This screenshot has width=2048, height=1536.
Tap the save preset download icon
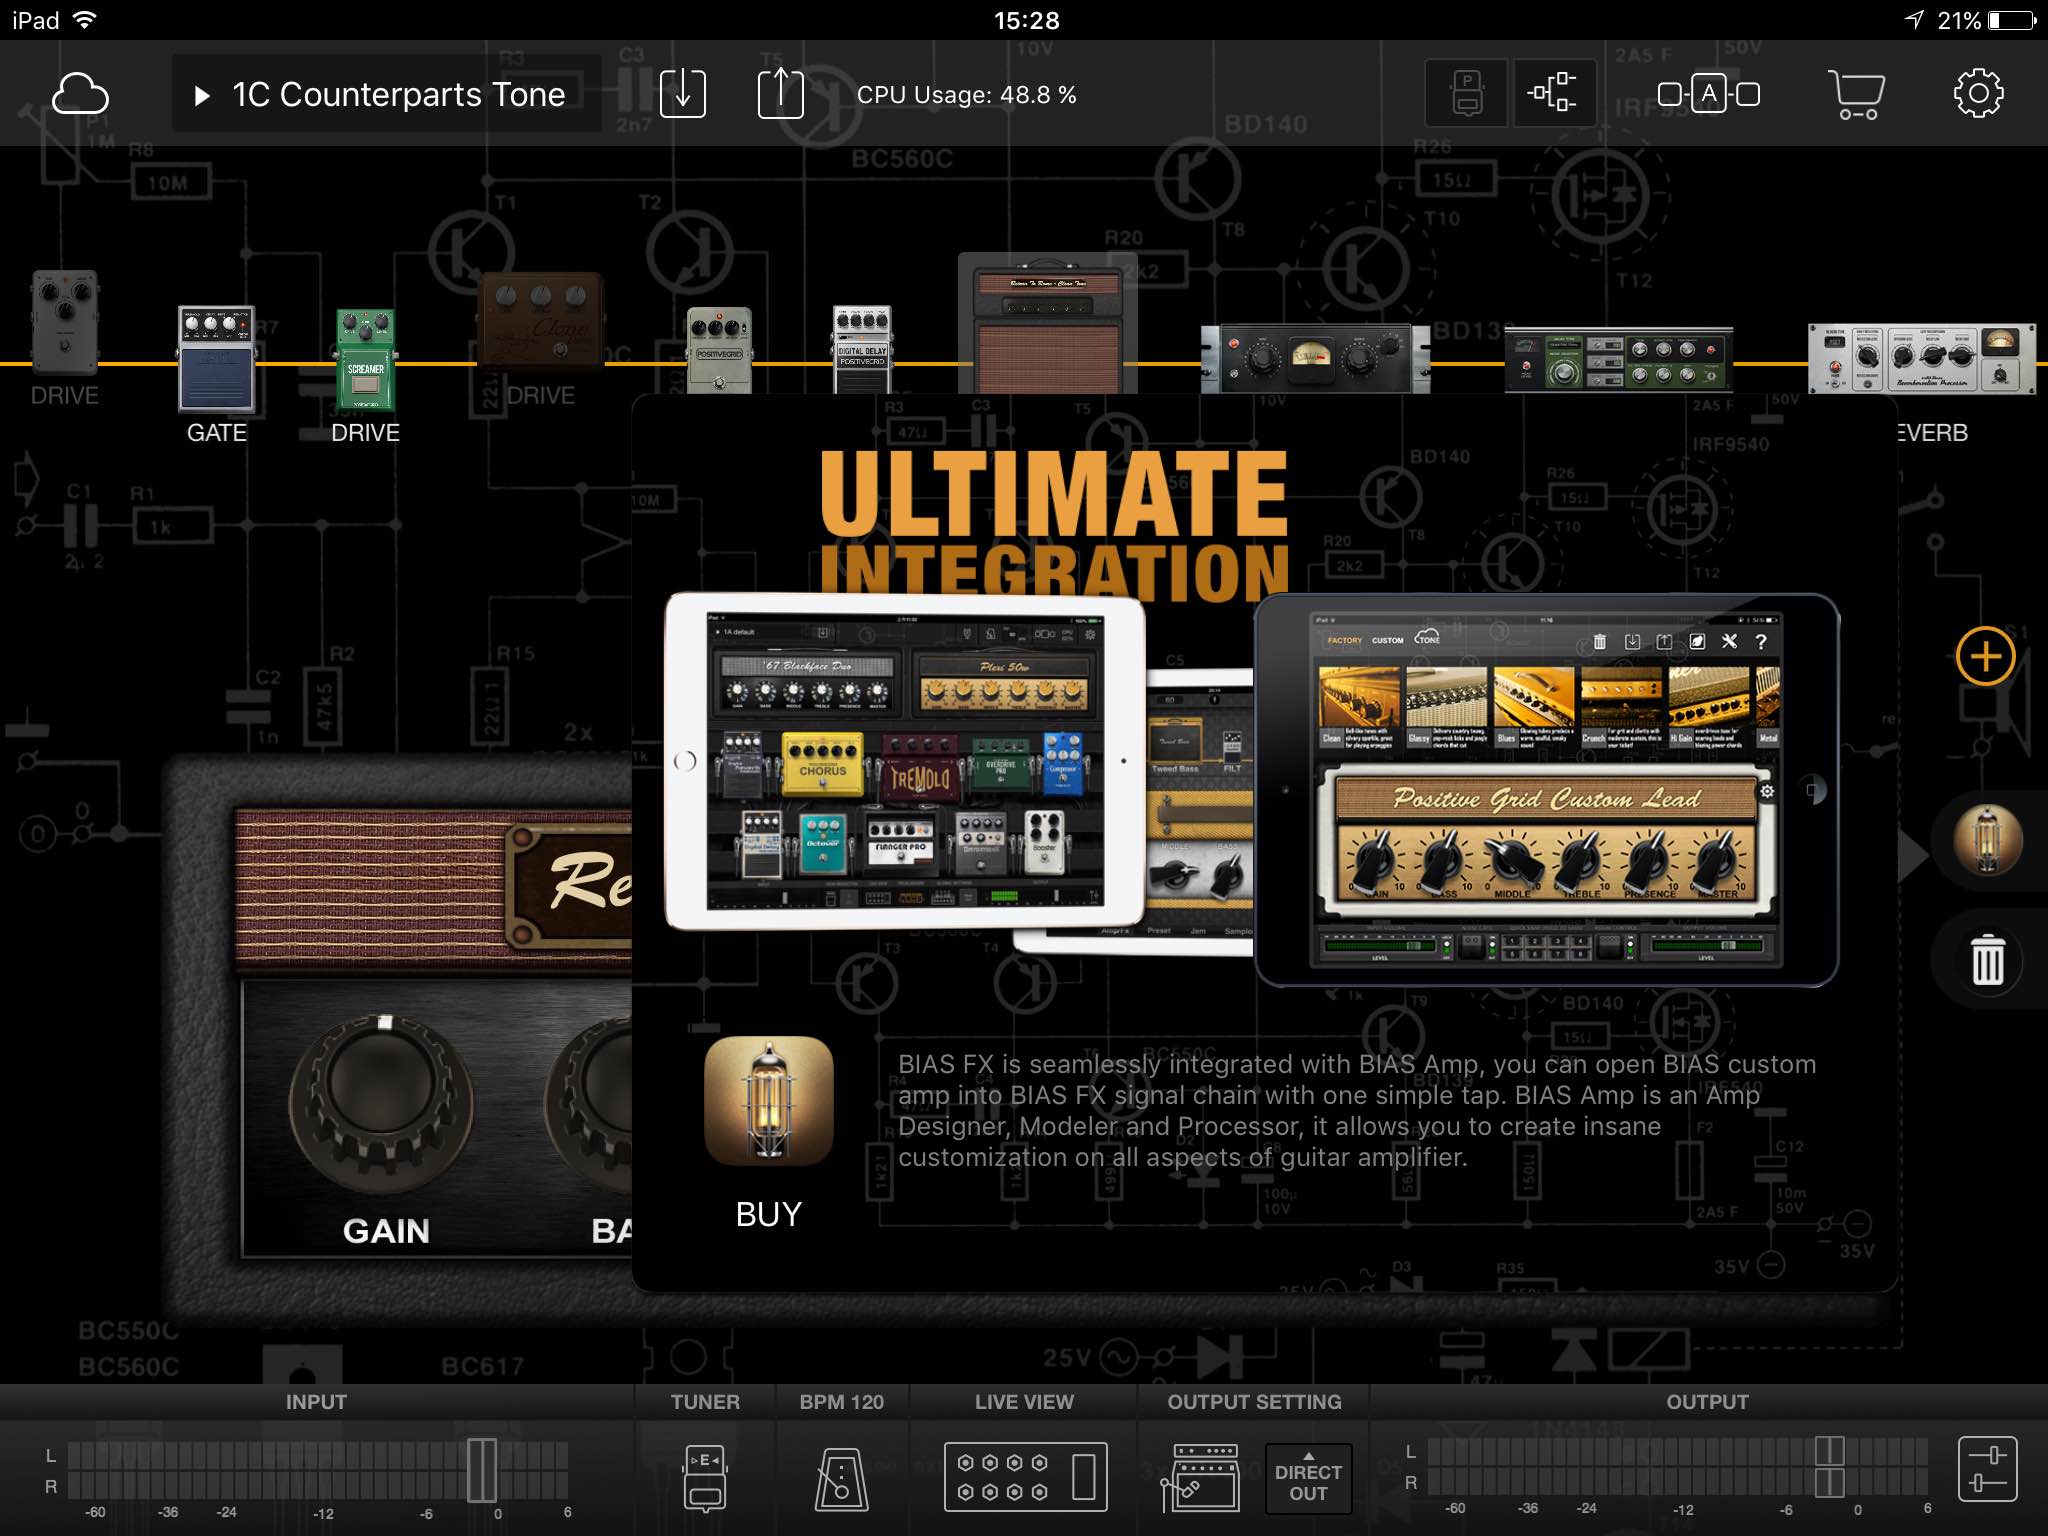coord(683,94)
